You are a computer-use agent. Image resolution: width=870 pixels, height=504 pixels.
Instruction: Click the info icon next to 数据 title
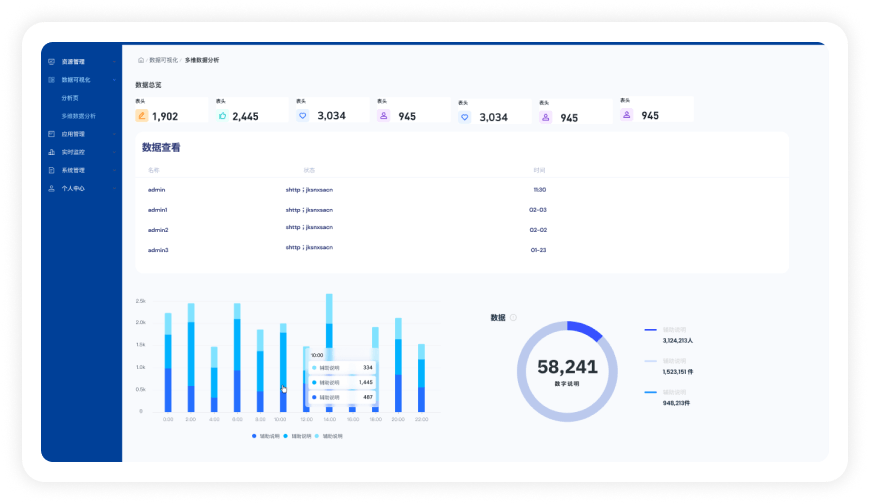[513, 317]
